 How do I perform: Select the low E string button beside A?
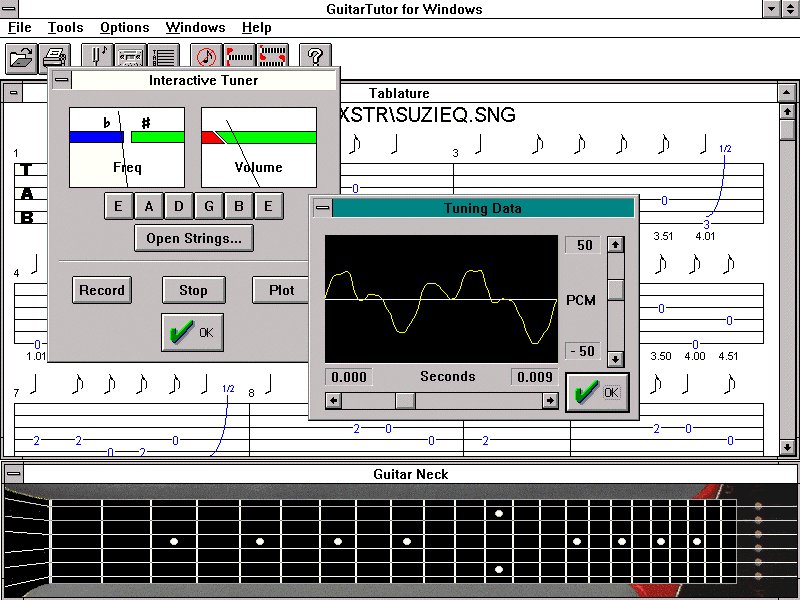coord(118,206)
